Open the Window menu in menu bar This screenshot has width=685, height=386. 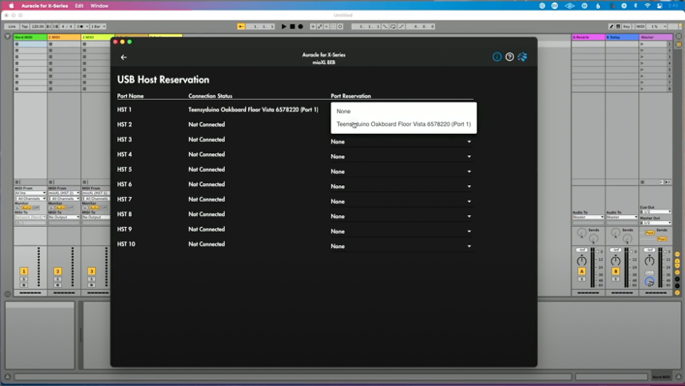pyautogui.click(x=99, y=6)
